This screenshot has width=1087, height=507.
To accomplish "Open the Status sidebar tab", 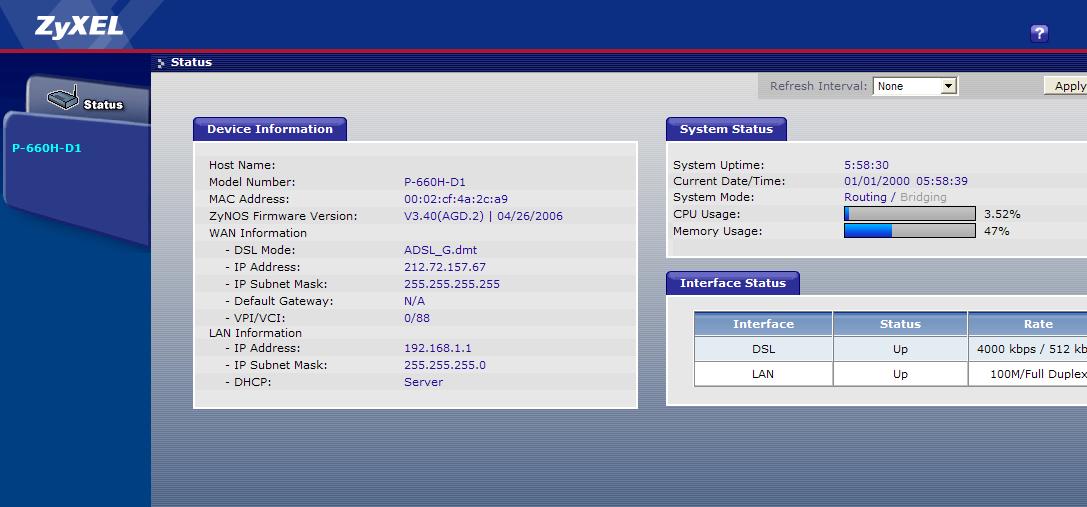I will [x=88, y=99].
